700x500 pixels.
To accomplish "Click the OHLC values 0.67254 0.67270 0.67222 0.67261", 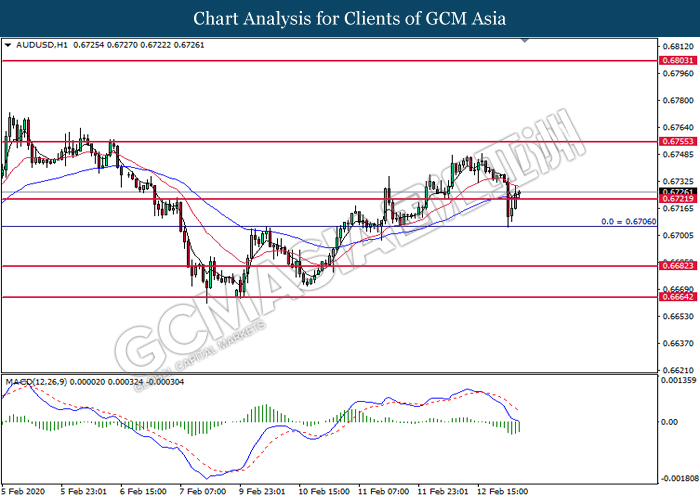I will click(x=139, y=45).
